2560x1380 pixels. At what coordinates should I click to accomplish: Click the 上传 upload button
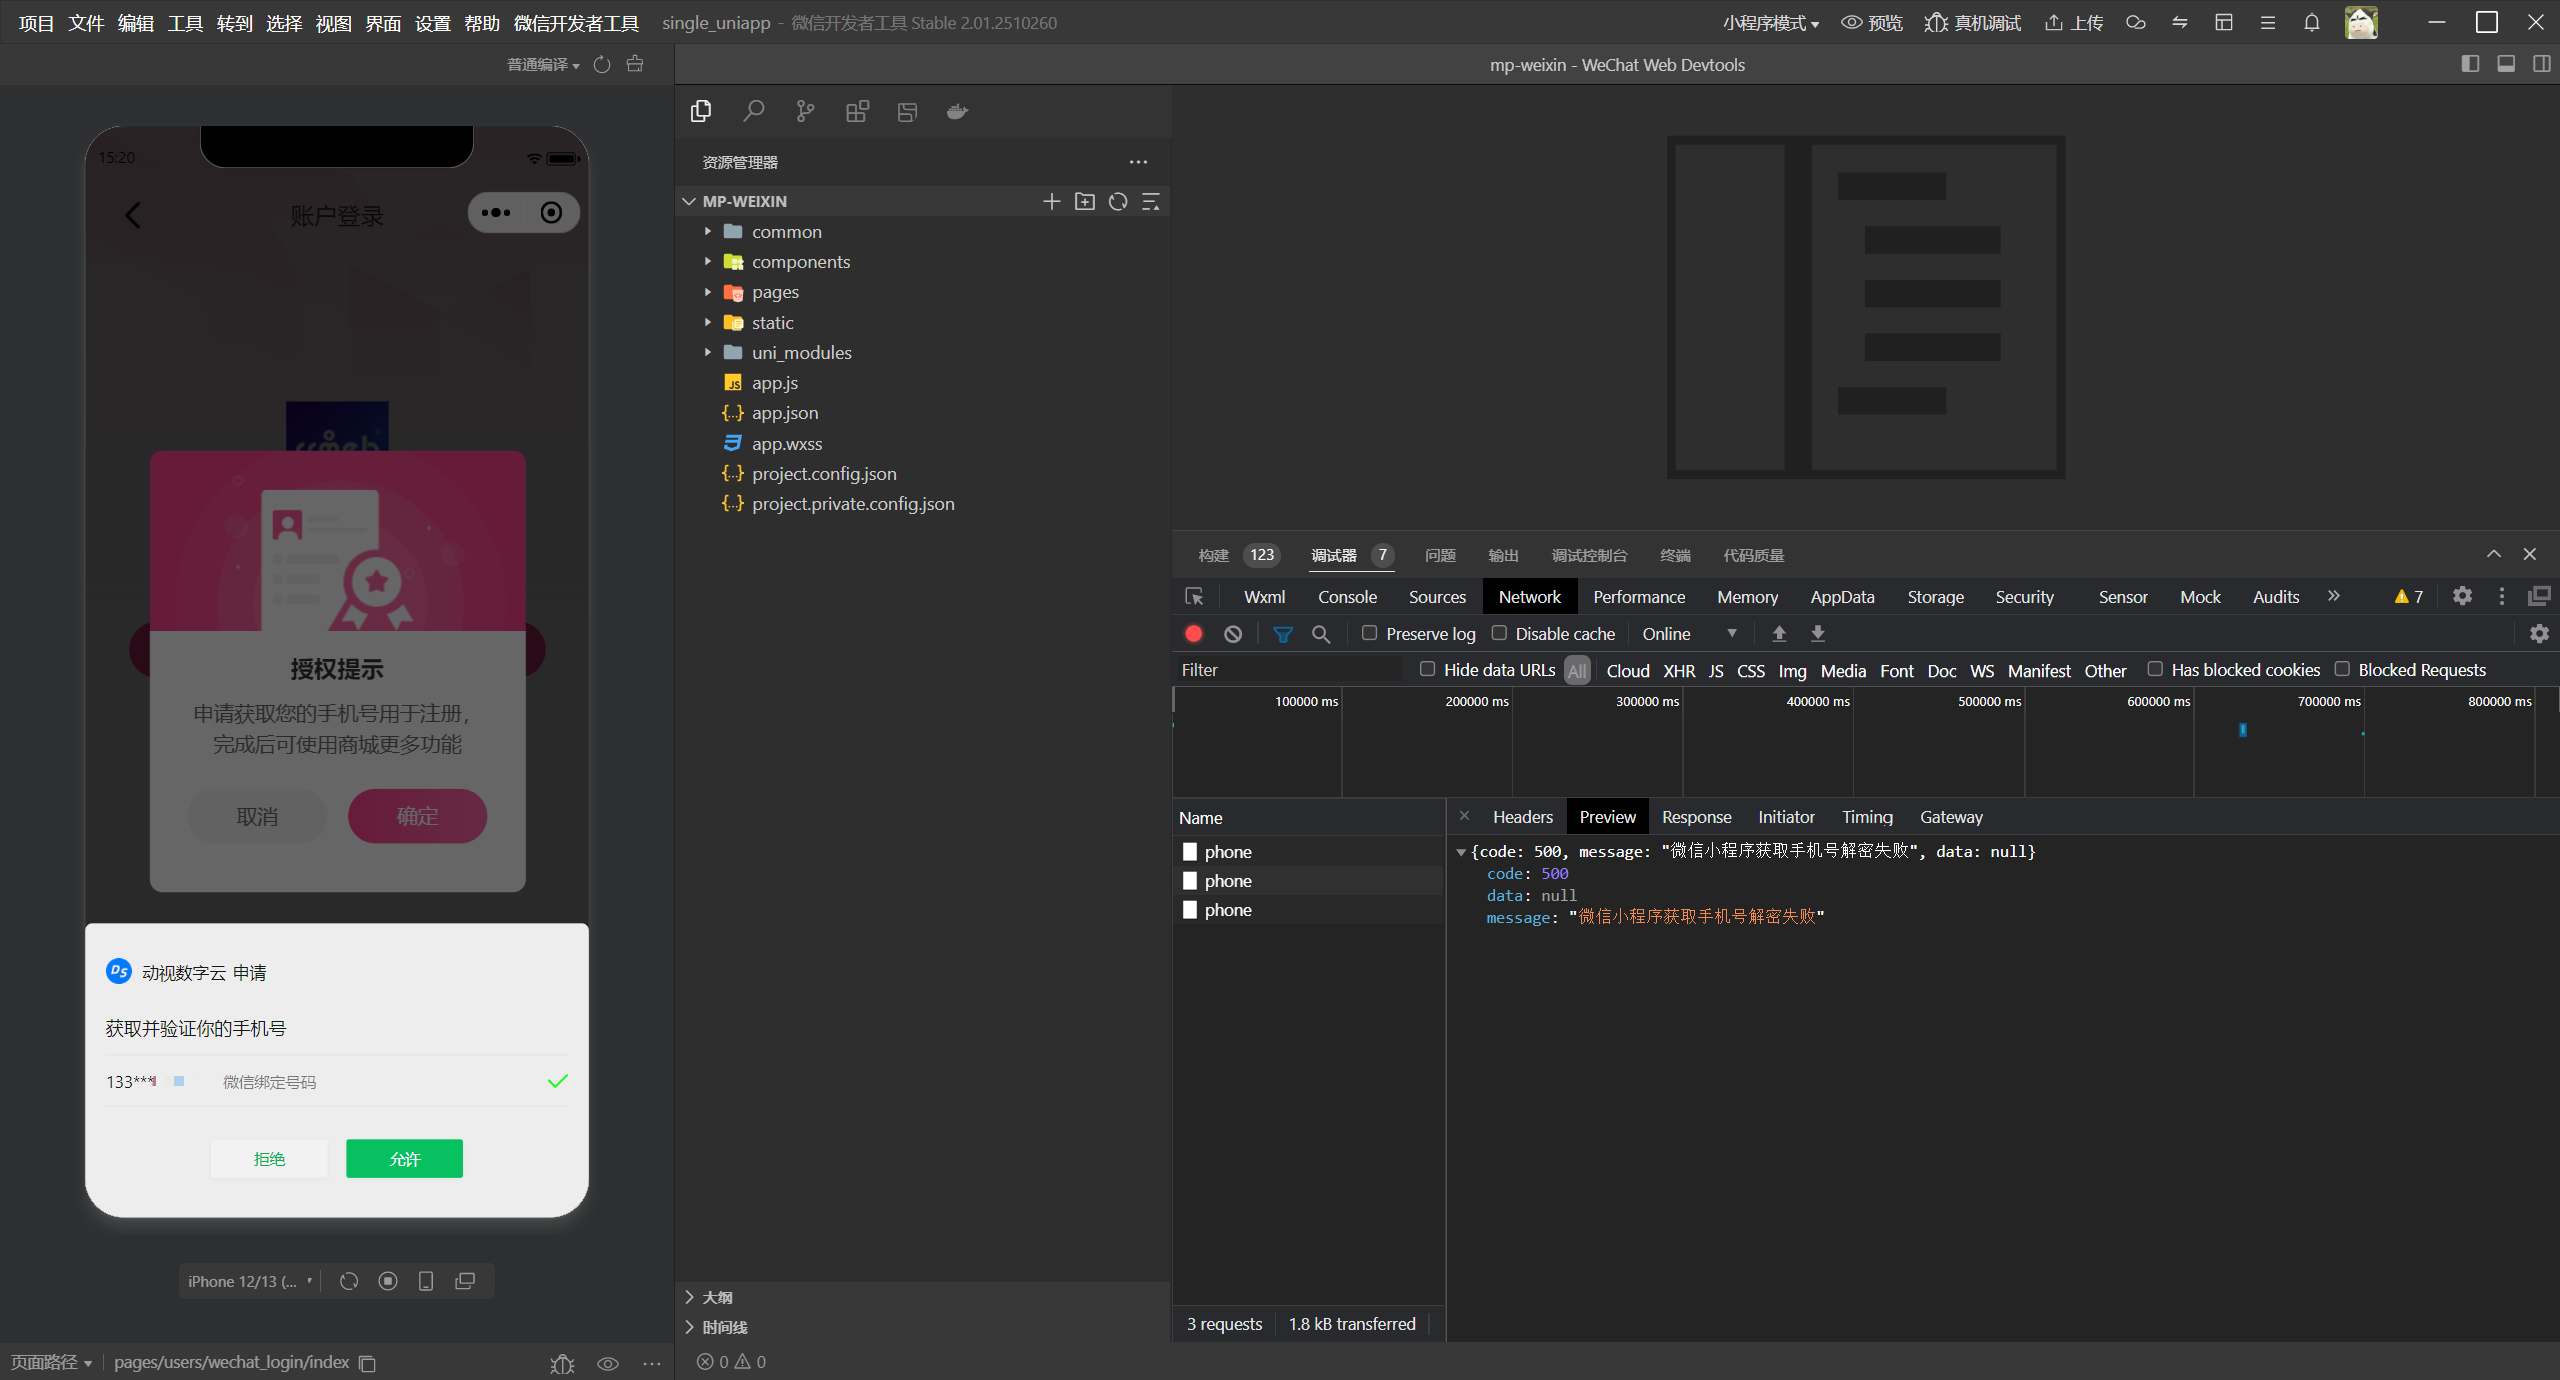click(2073, 23)
